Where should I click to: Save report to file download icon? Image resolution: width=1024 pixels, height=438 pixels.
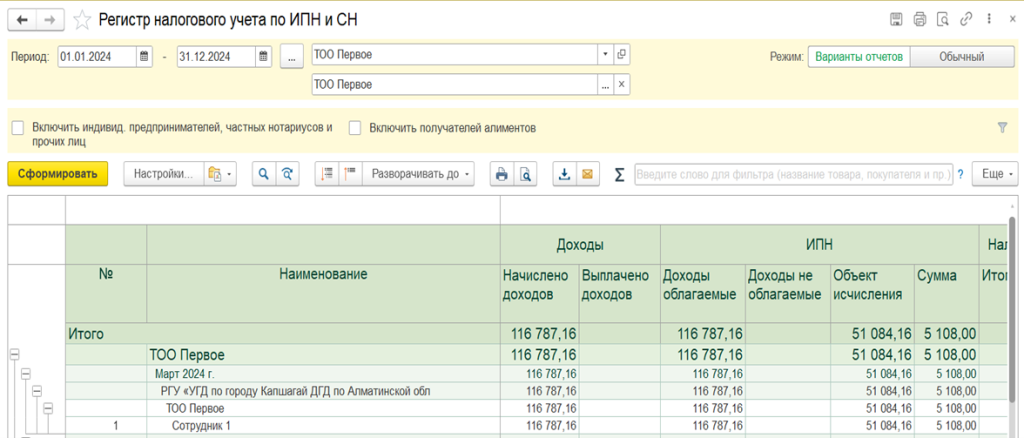click(x=565, y=174)
